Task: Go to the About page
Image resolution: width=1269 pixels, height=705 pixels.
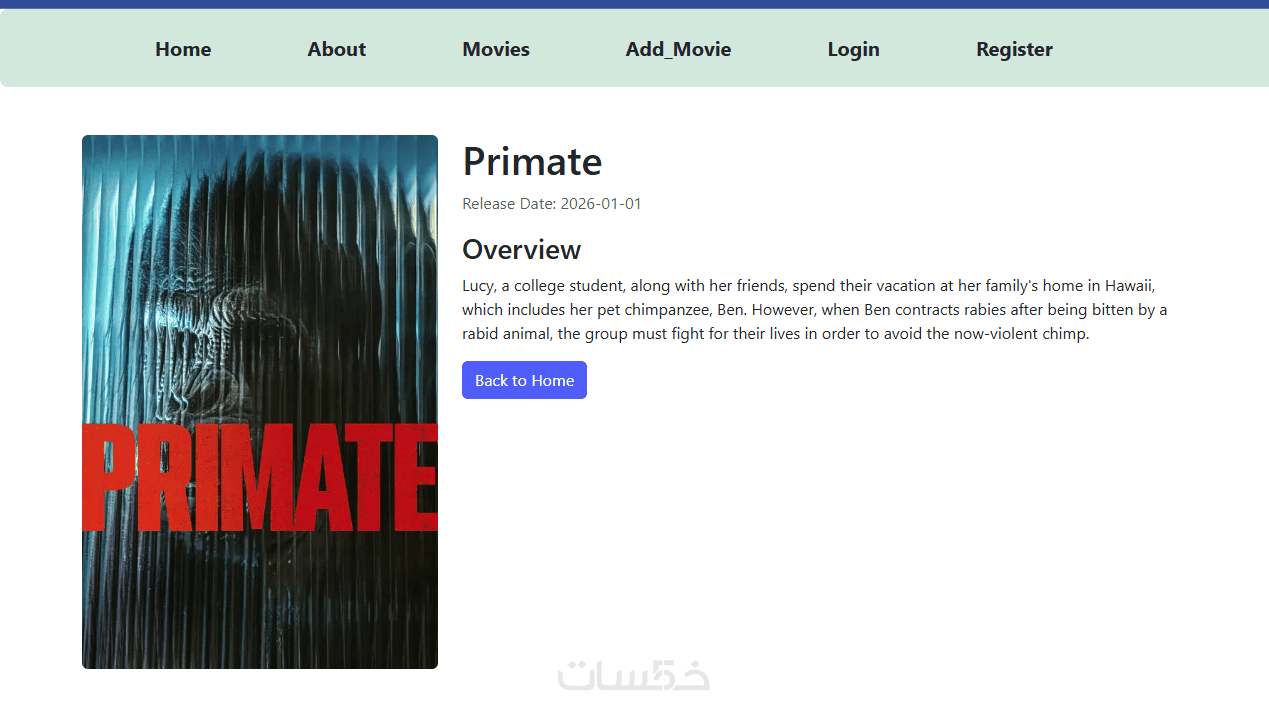Action: tap(337, 49)
